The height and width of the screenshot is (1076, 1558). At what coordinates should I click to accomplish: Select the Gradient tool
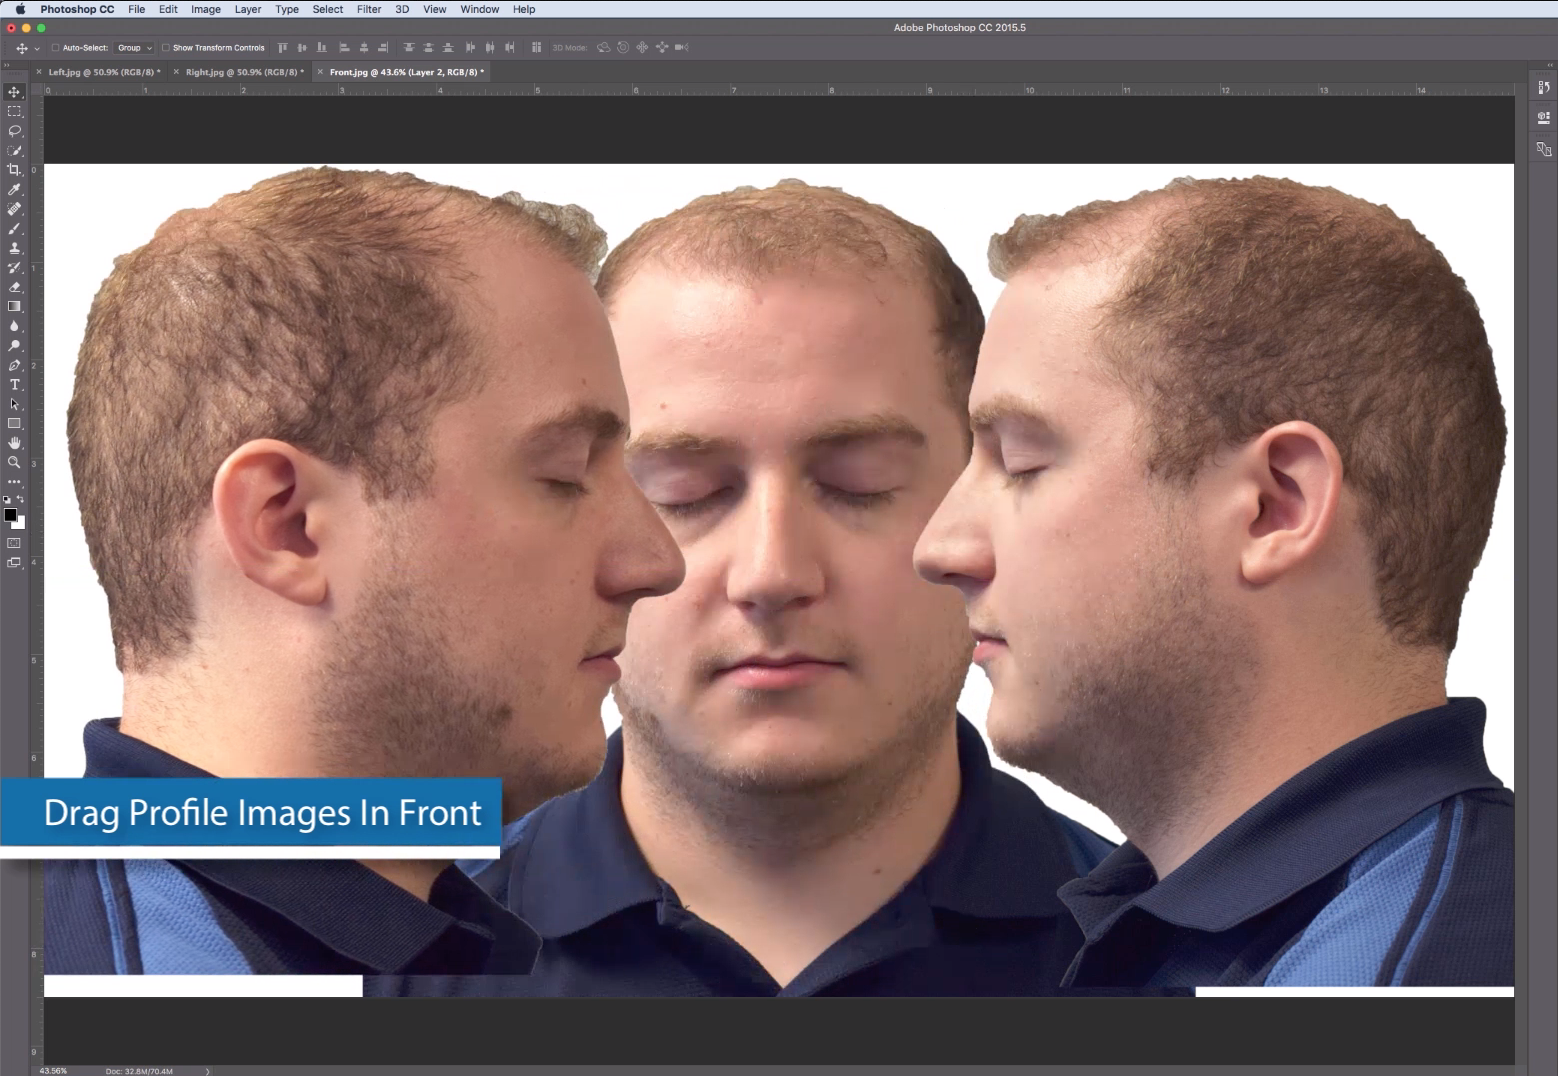pyautogui.click(x=14, y=306)
